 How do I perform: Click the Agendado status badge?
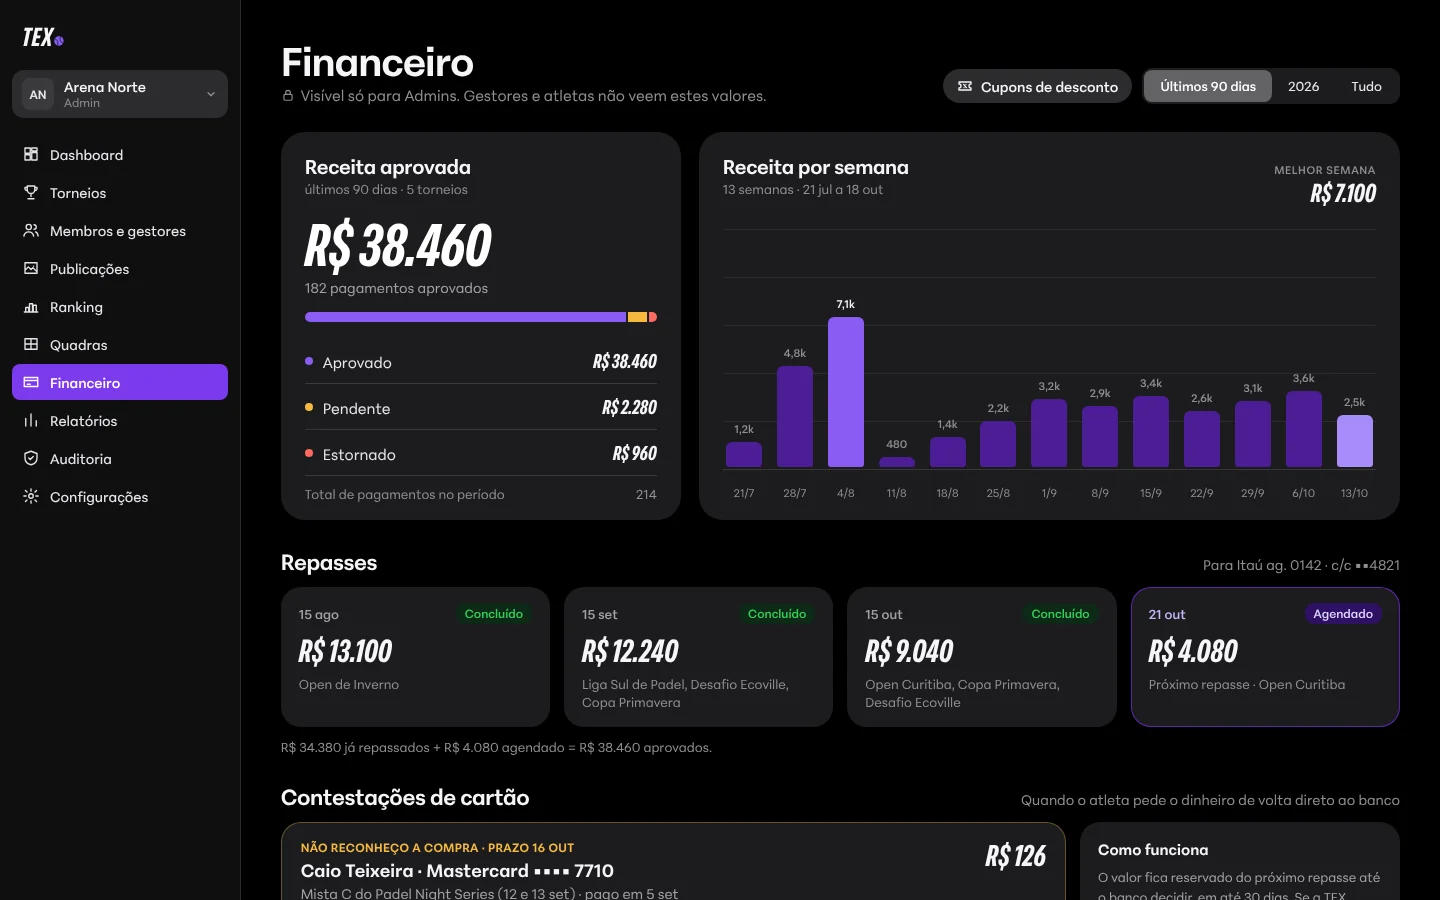click(x=1343, y=614)
